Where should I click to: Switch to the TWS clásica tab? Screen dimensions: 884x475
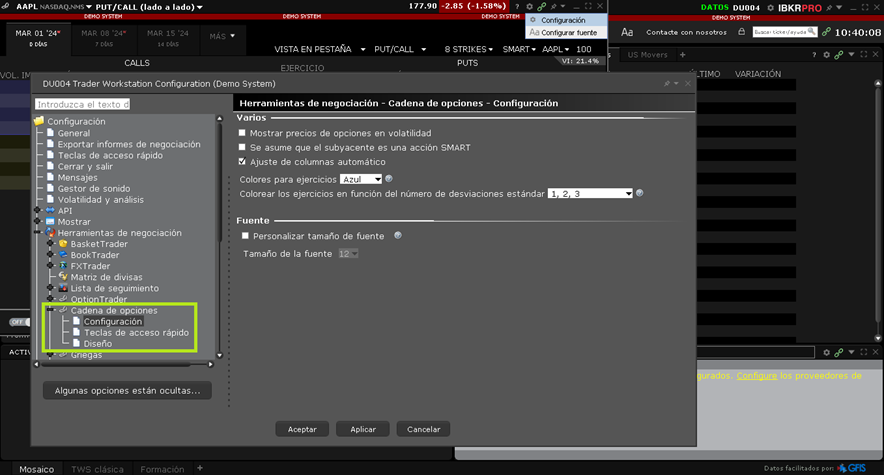click(x=99, y=468)
